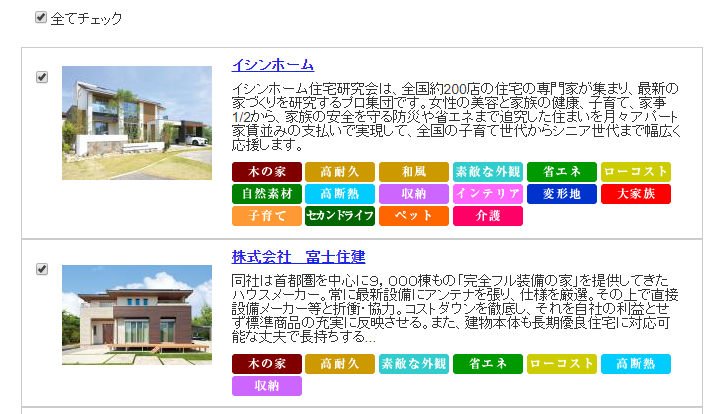Click 省エネ tag under 富士住建
Screen dimensions: 713x414
488,364
